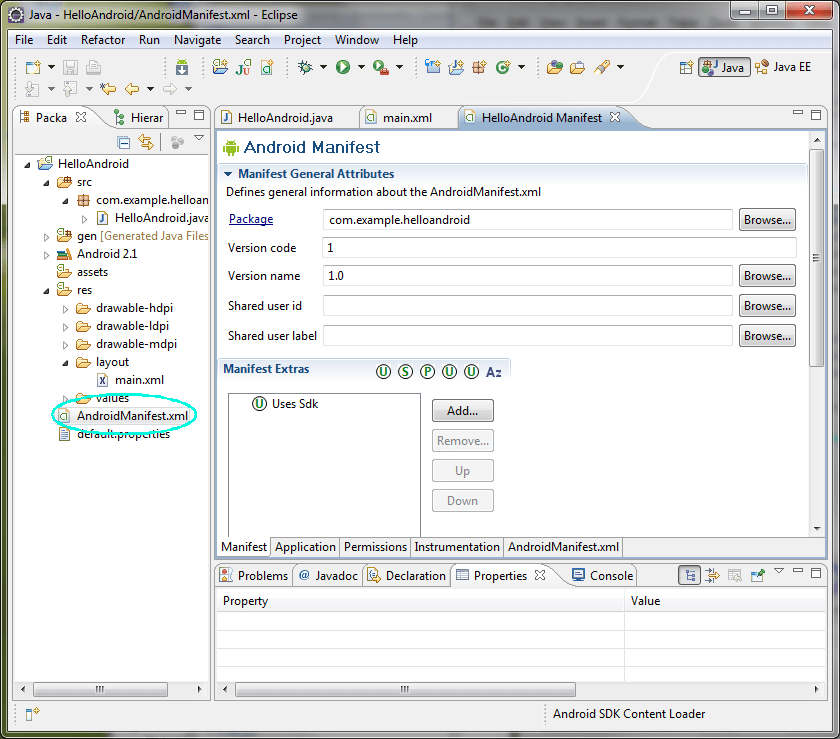
Task: Click the Debug bug icon
Action: pyautogui.click(x=305, y=67)
